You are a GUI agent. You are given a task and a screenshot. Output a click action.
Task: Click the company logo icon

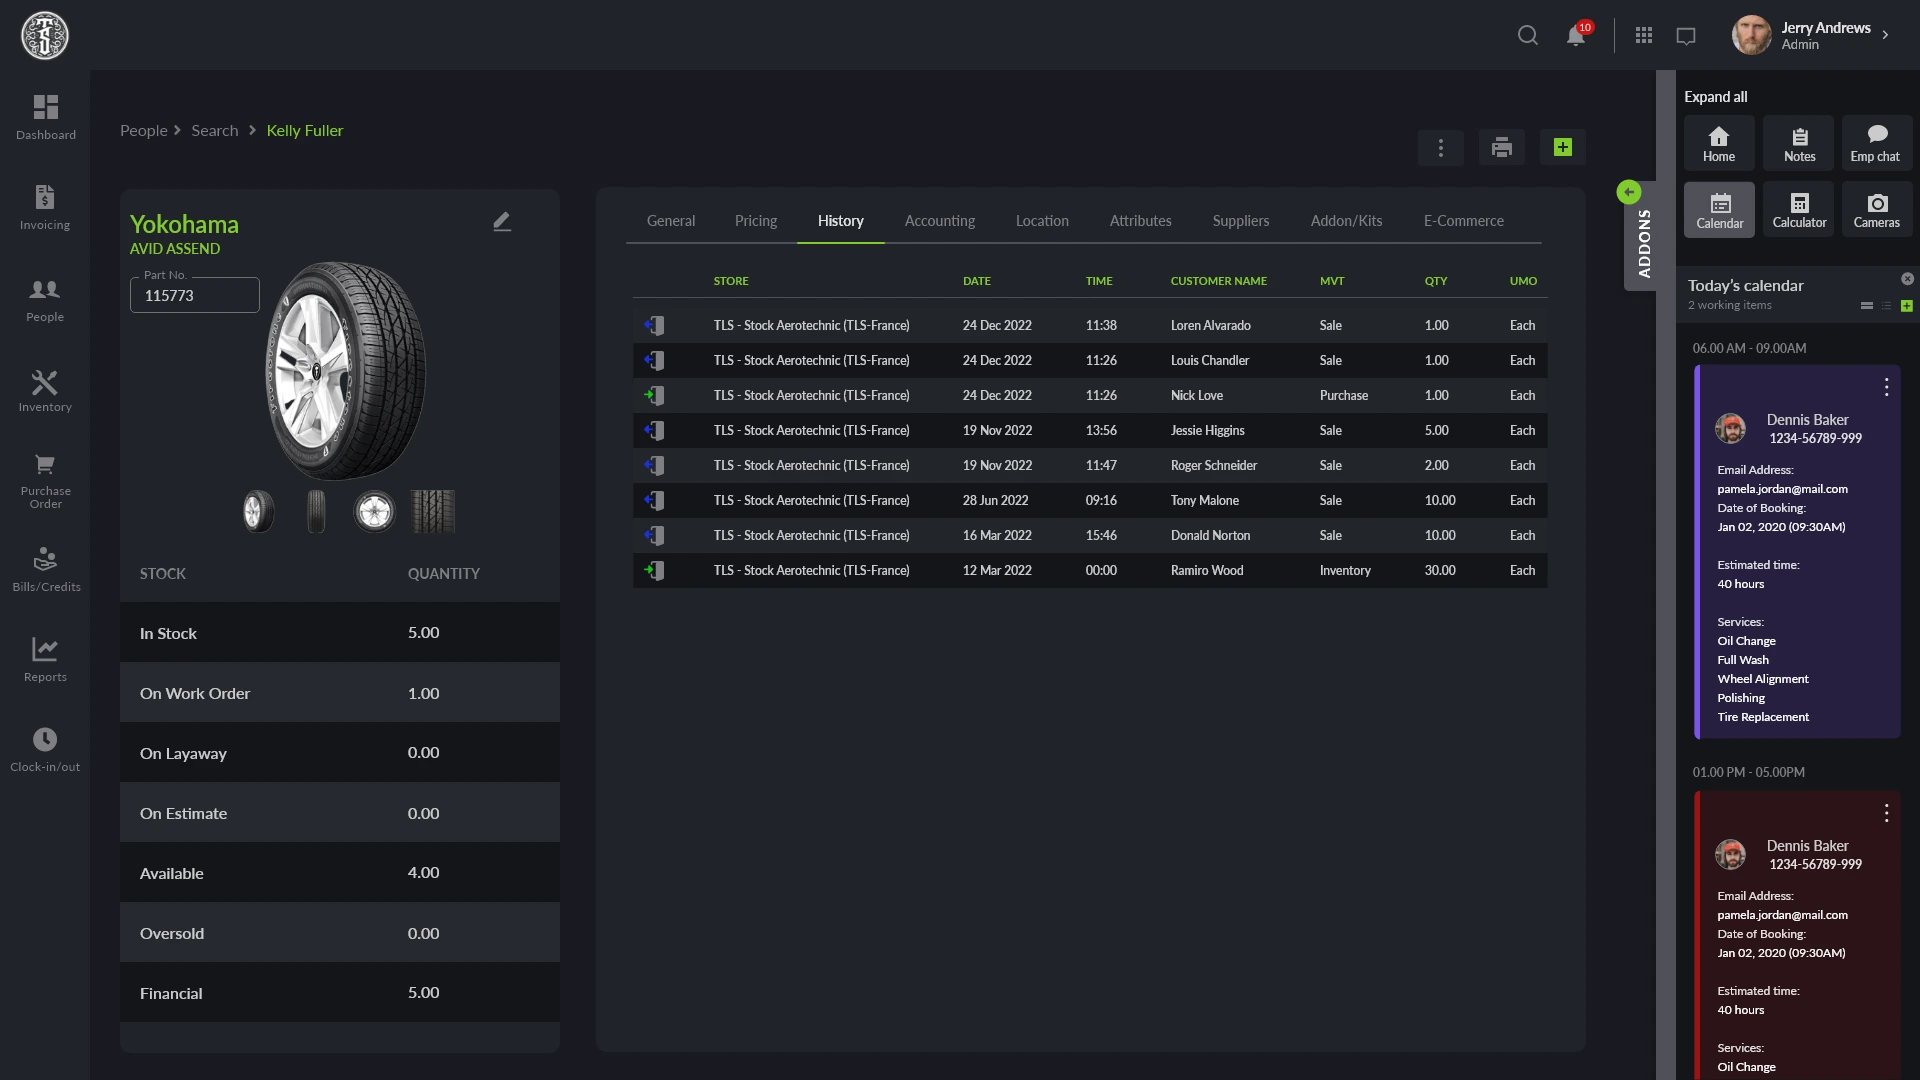[45, 36]
